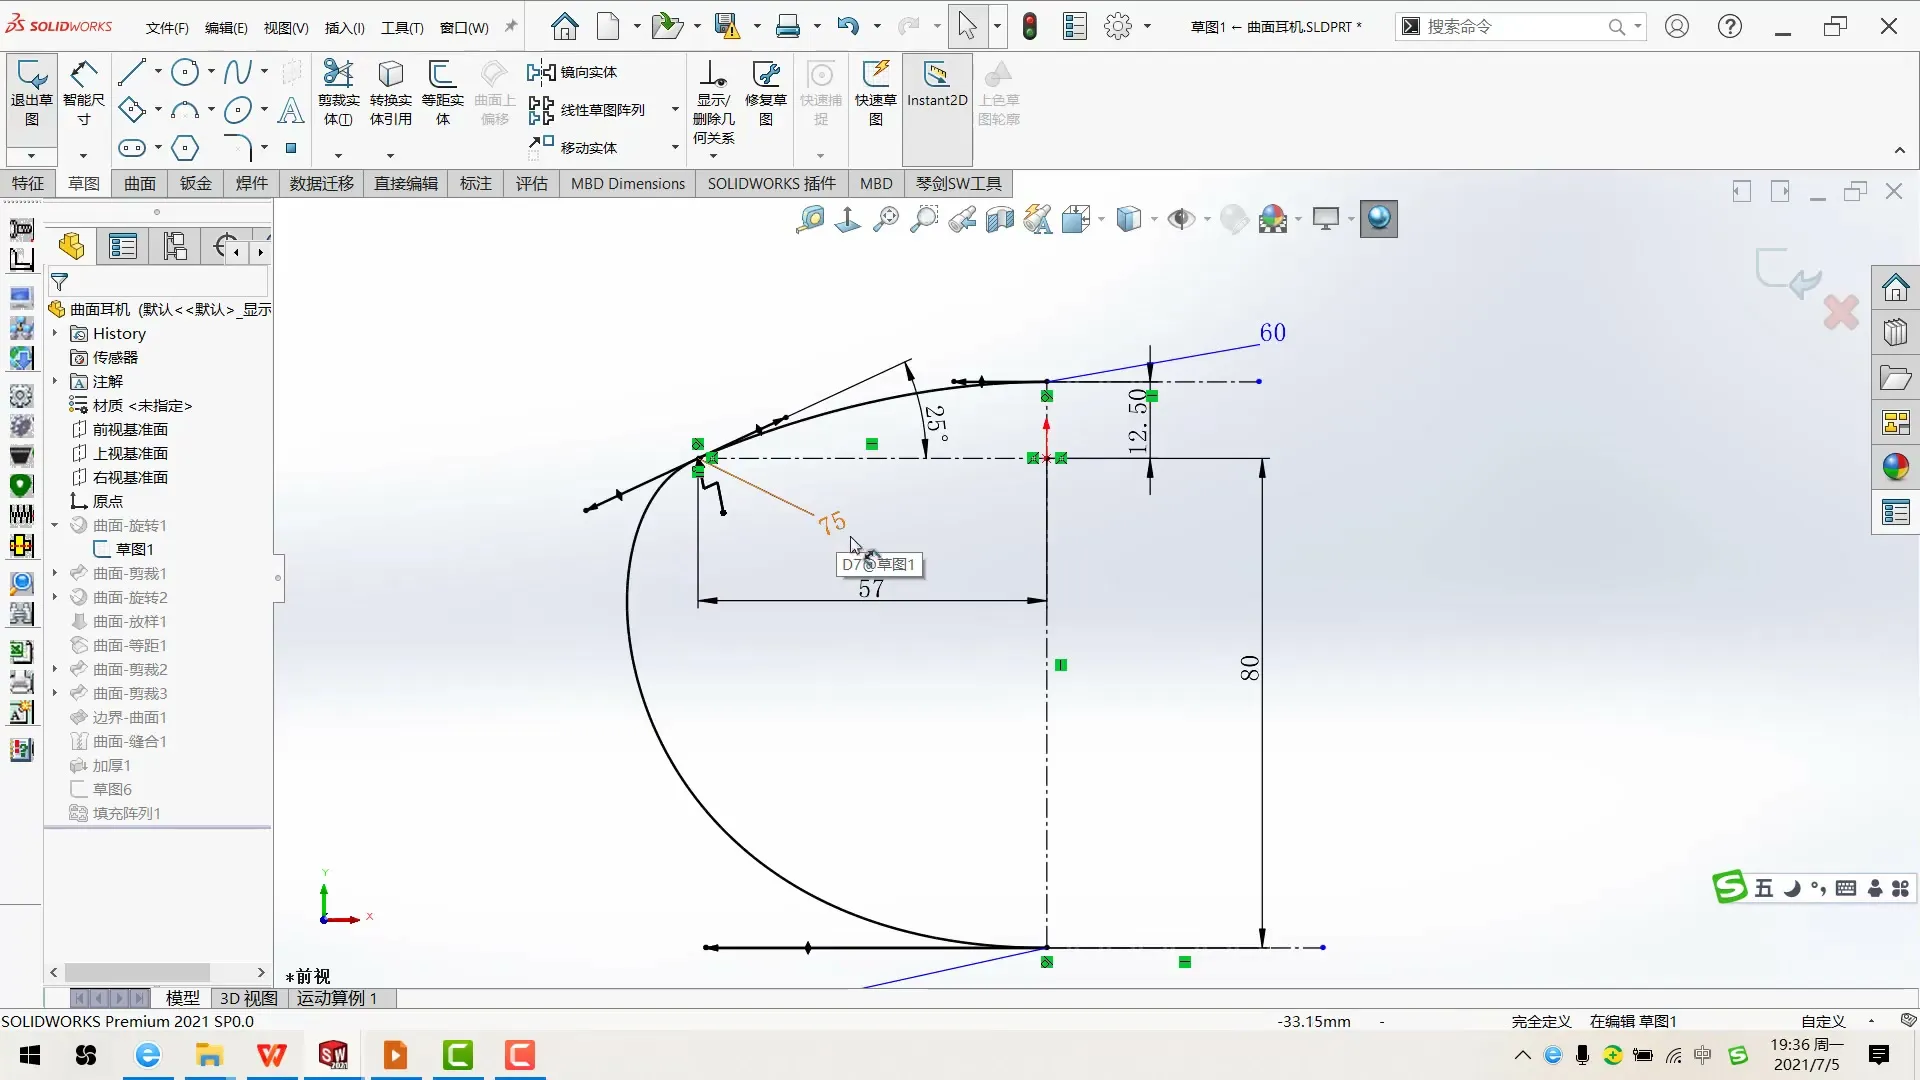The height and width of the screenshot is (1080, 1920).
Task: Expand the 曲面-旋转1 feature tree node
Action: [55, 525]
